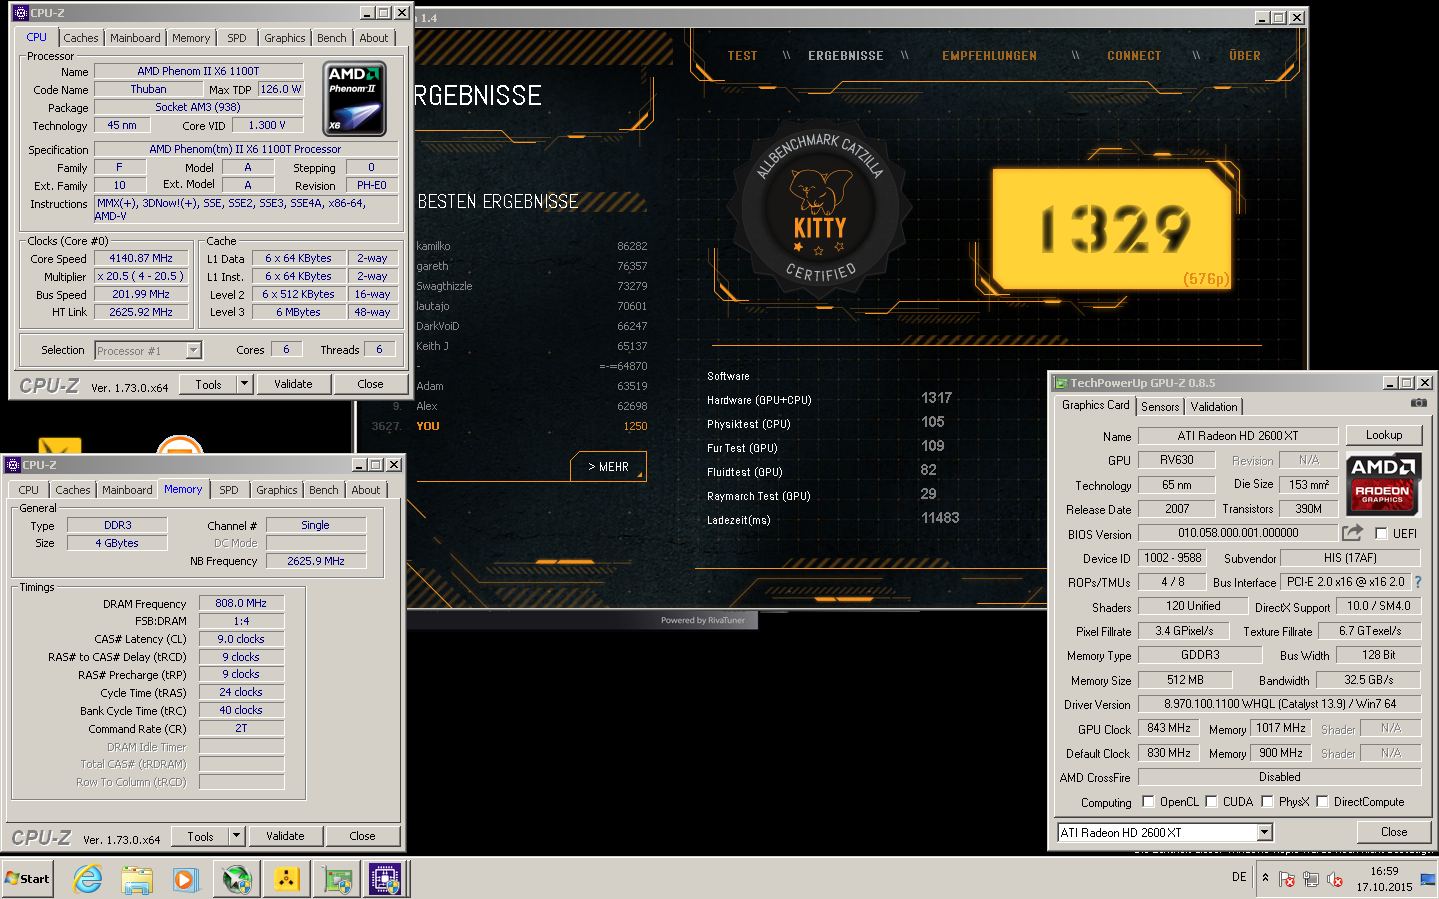Open the Processor #1 selection dropdown

click(x=193, y=350)
